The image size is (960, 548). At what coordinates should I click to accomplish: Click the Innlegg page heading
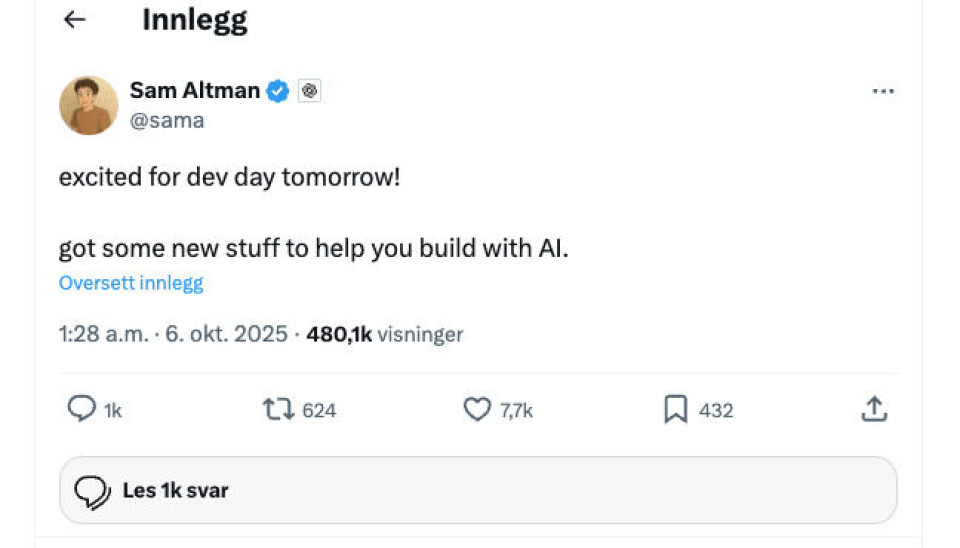(x=194, y=20)
